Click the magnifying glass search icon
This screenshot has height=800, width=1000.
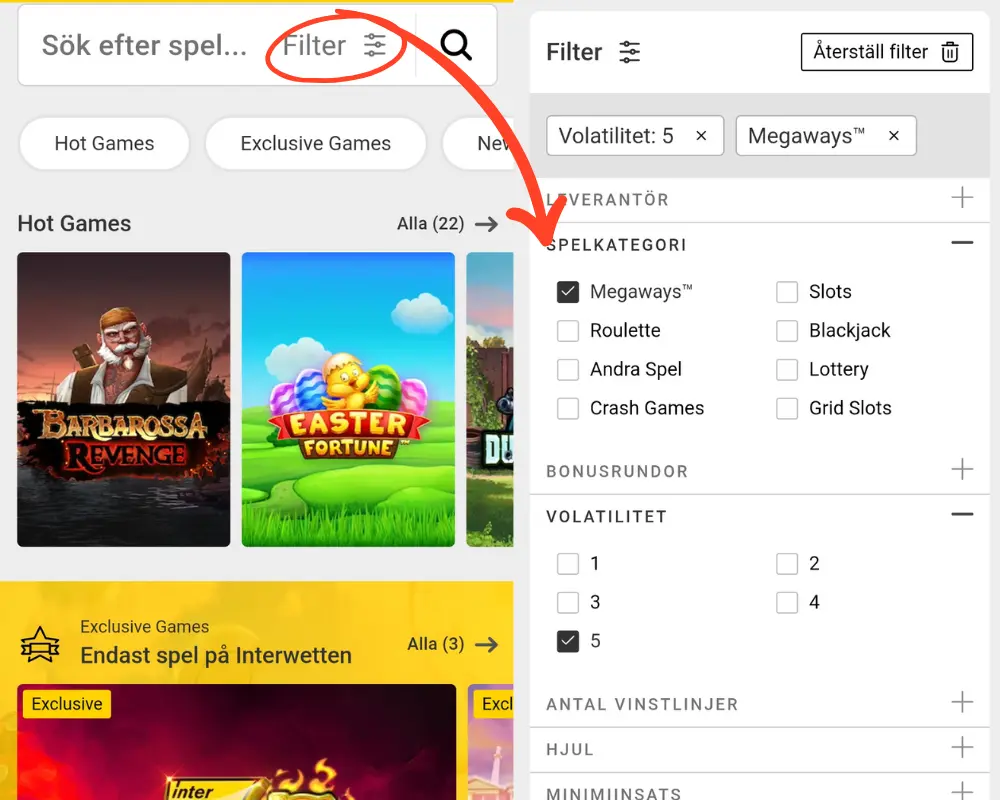tap(456, 45)
